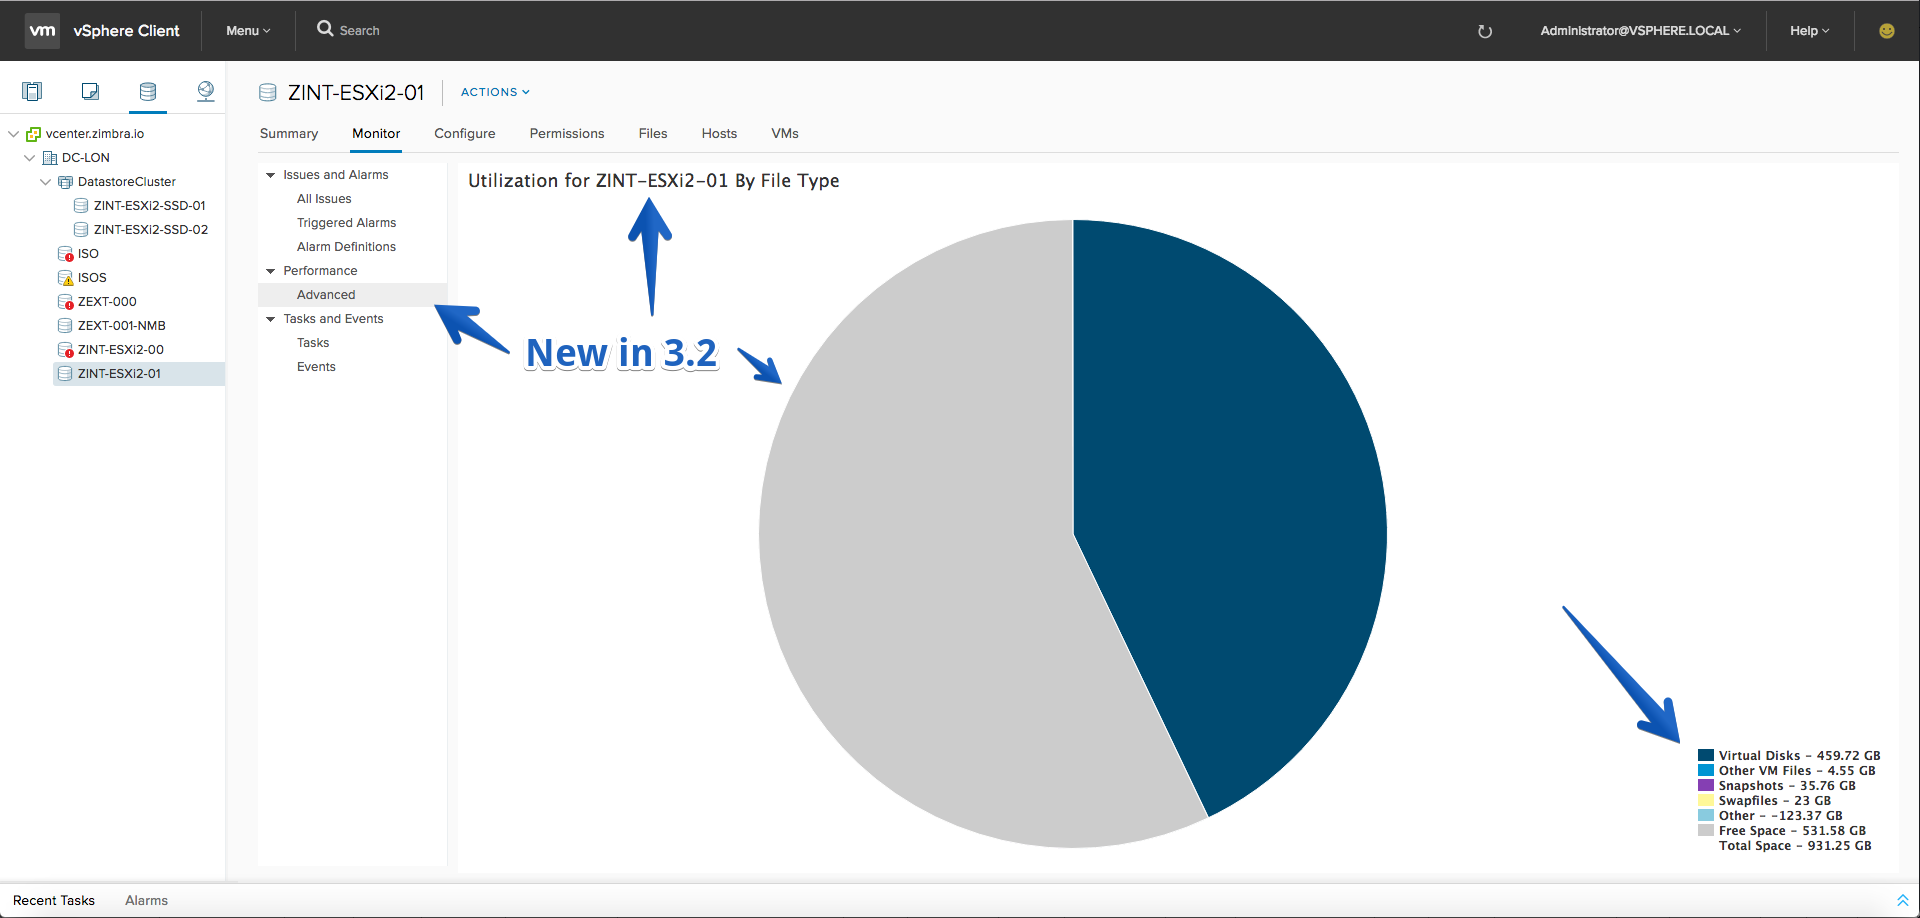Collapse the vcenter.zimbra.io tree node
The image size is (1920, 918).
13,133
